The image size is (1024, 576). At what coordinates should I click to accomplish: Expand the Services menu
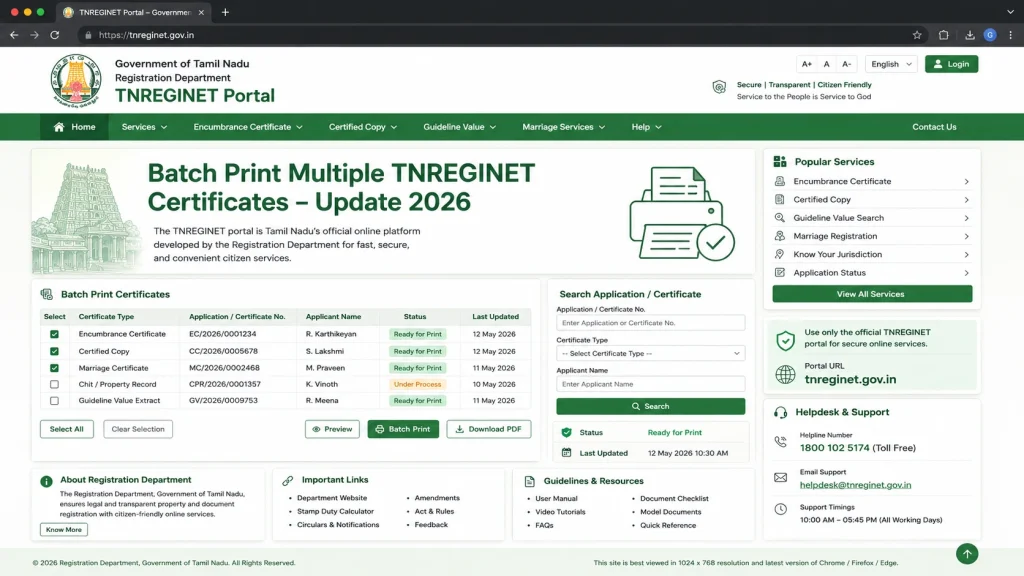coord(144,127)
